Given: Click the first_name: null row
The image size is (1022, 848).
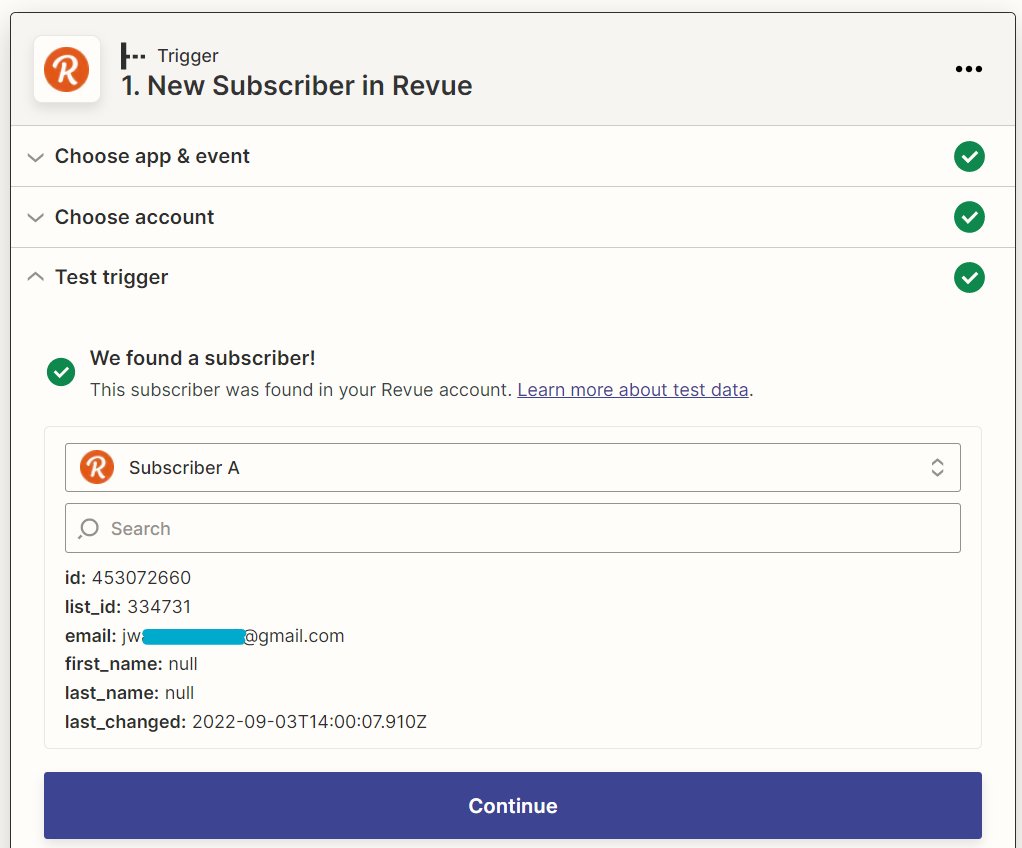Looking at the screenshot, I should (x=131, y=664).
